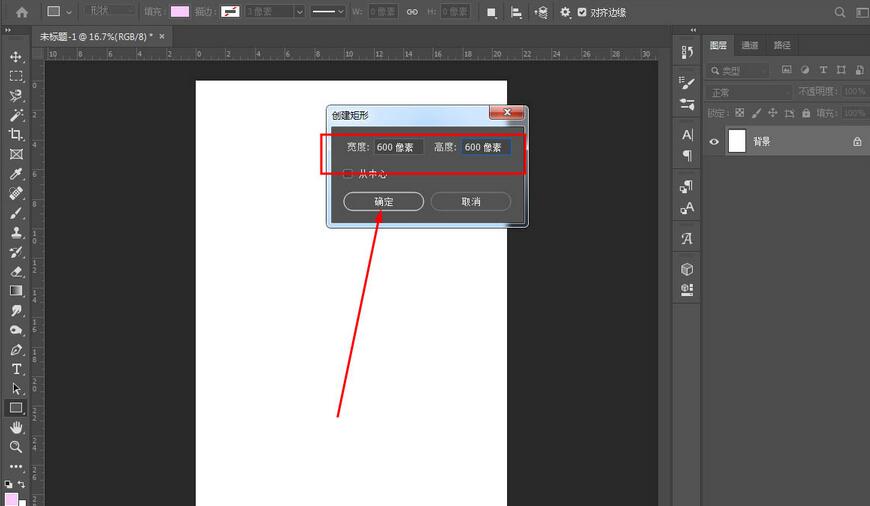870x506 pixels.
Task: Open the Character panel icon
Action: (687, 135)
